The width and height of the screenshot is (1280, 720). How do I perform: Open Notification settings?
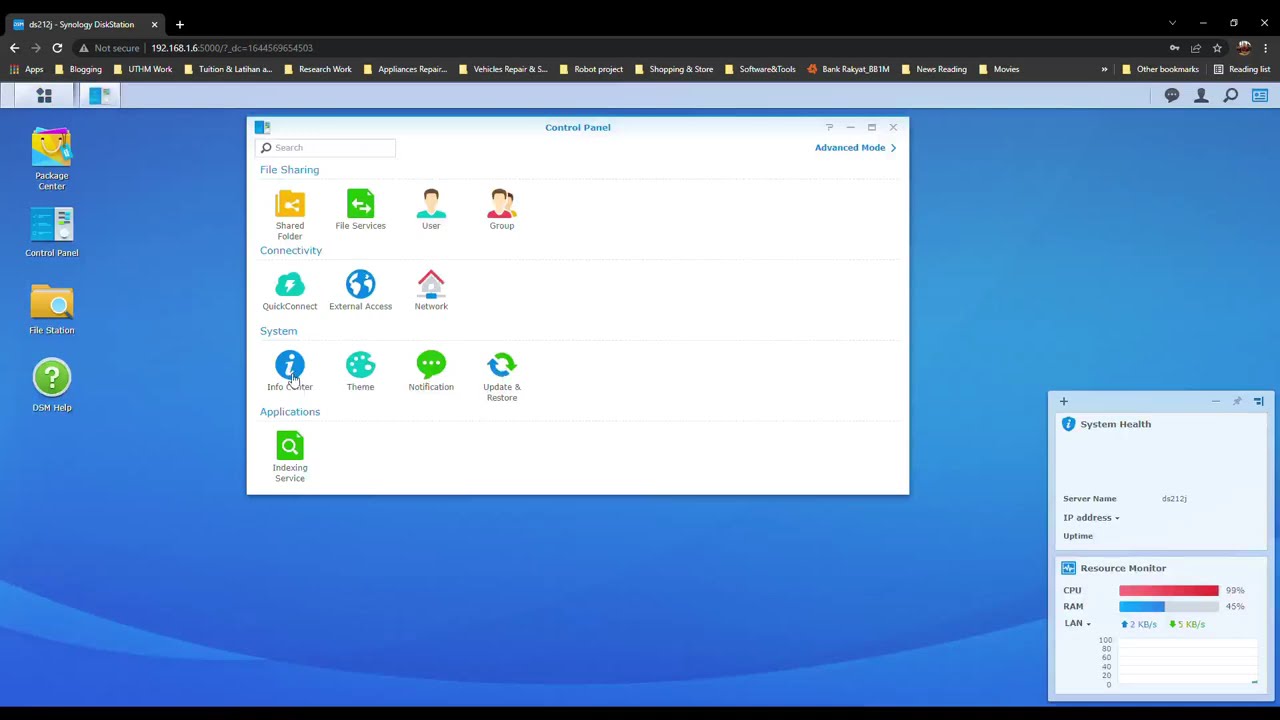point(431,371)
